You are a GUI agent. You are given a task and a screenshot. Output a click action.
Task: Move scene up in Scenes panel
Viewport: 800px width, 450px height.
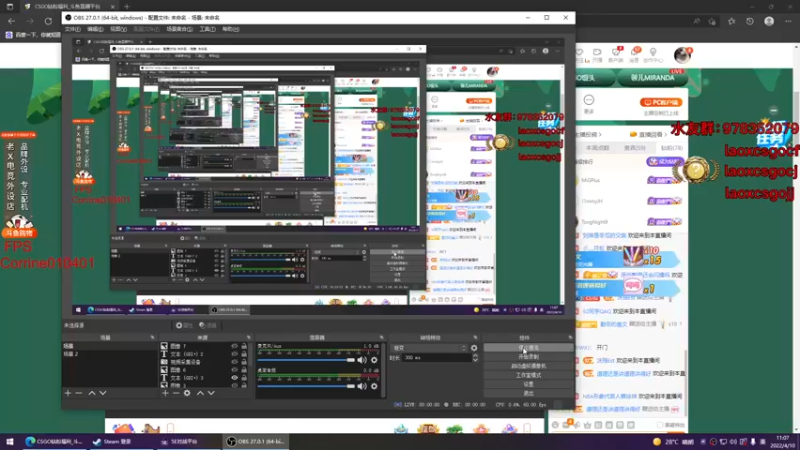(92, 393)
